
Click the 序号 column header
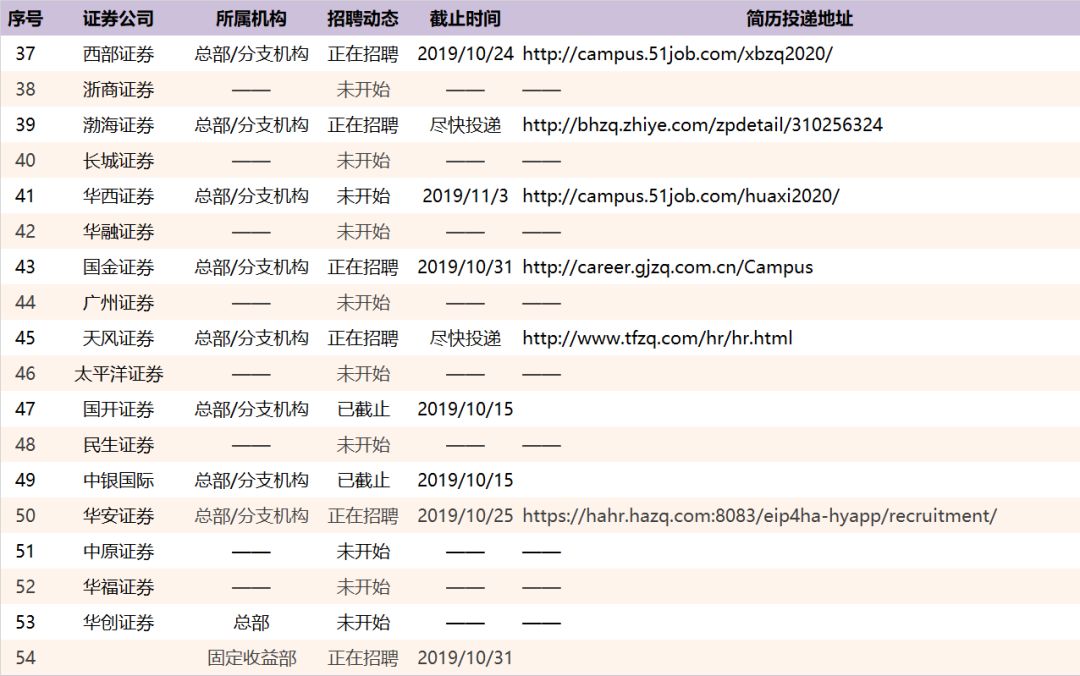click(x=25, y=19)
